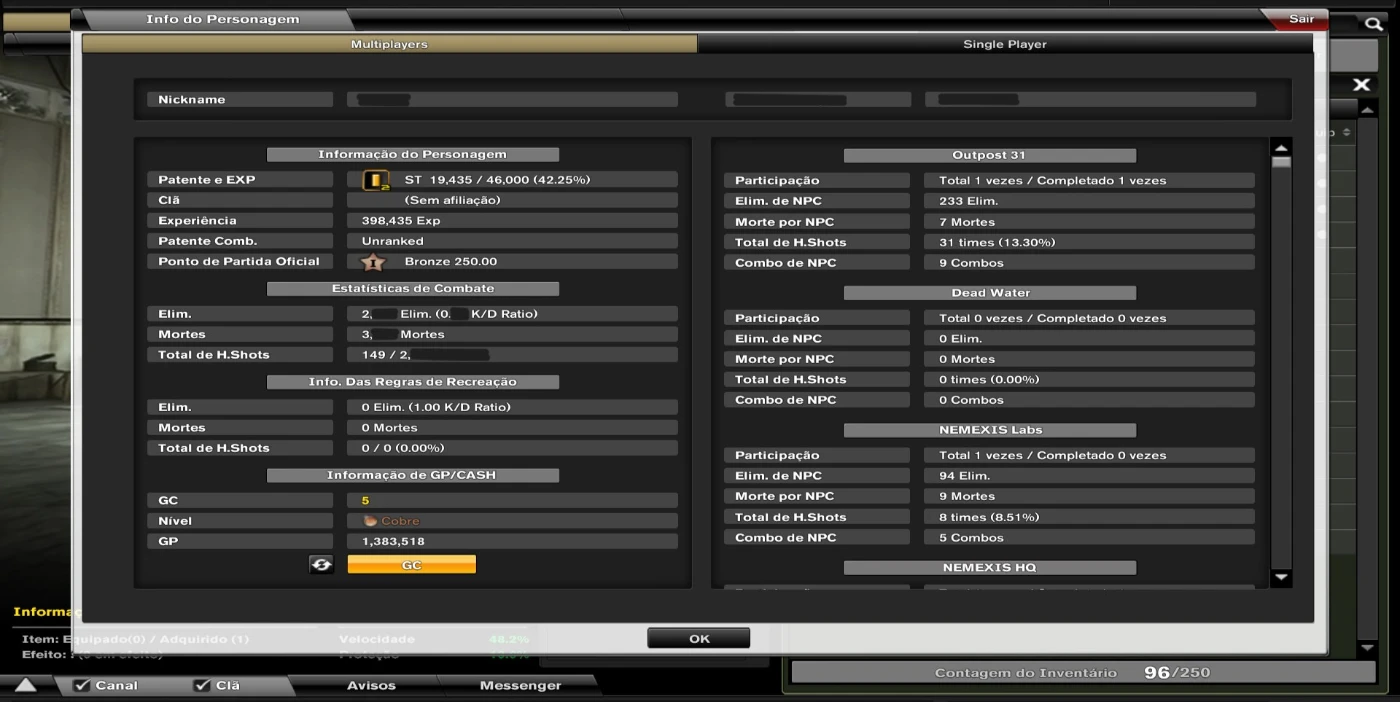Refresh GC info using the refresh icon
1400x702 pixels.
pos(320,564)
